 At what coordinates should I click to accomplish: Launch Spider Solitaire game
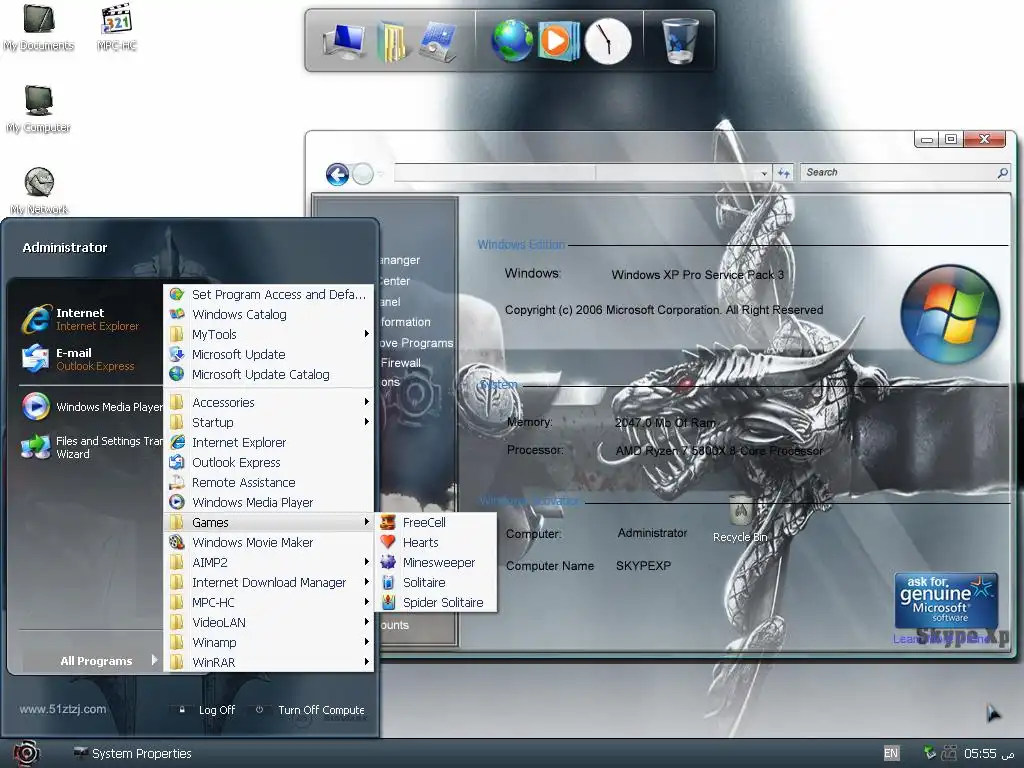pyautogui.click(x=436, y=603)
